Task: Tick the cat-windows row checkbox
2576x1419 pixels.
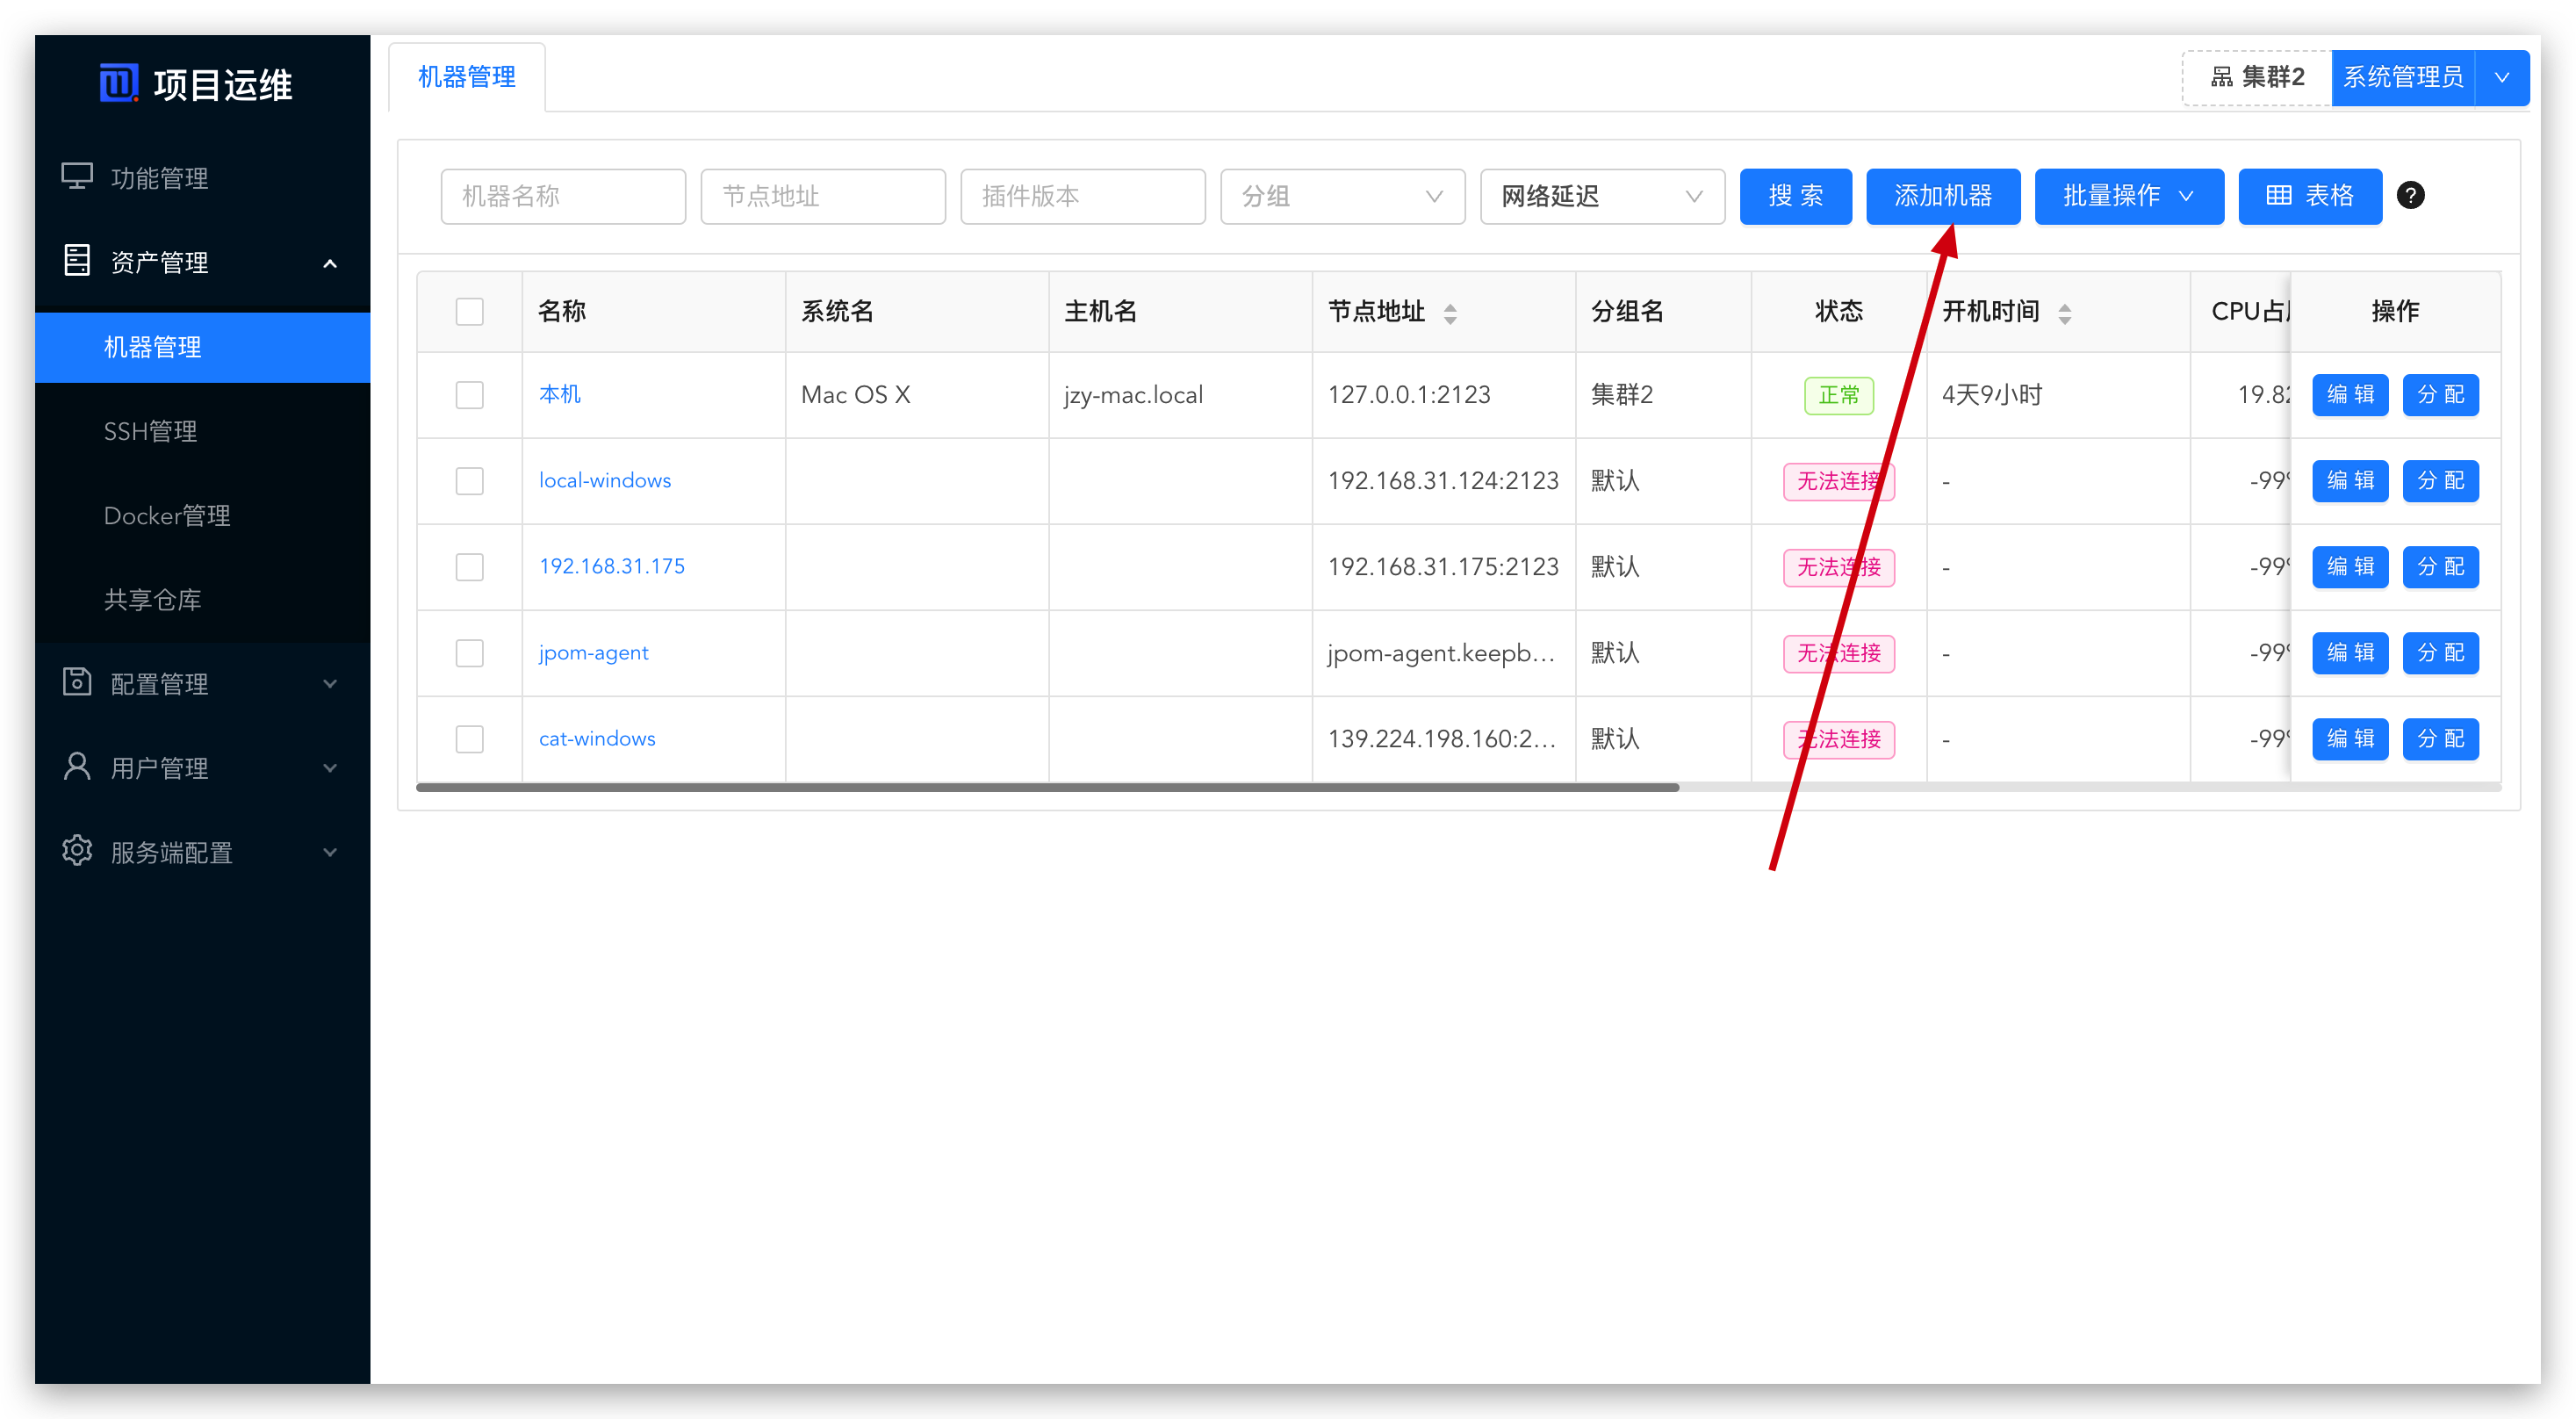Action: [x=469, y=739]
